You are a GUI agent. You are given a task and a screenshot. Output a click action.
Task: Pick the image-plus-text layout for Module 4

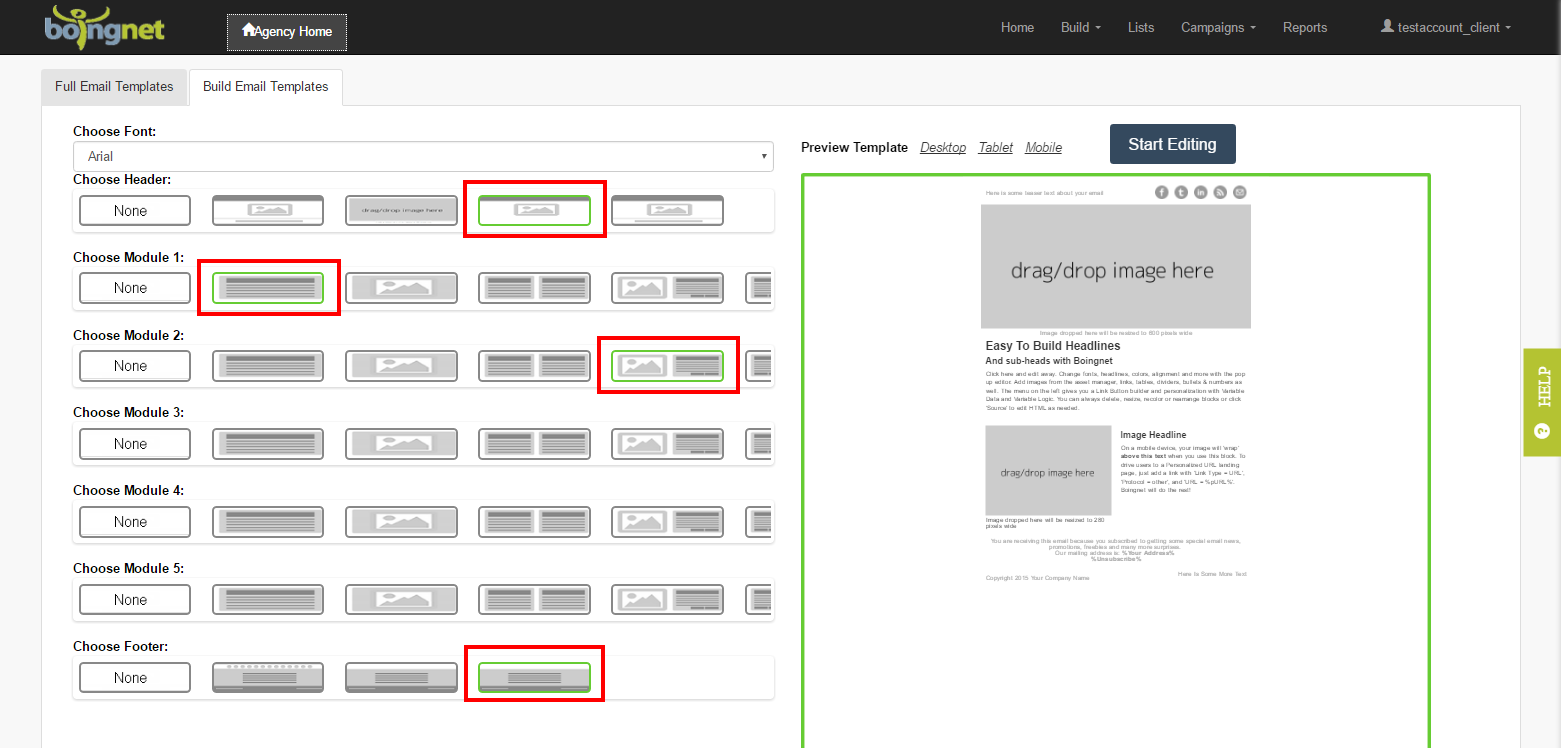point(667,522)
